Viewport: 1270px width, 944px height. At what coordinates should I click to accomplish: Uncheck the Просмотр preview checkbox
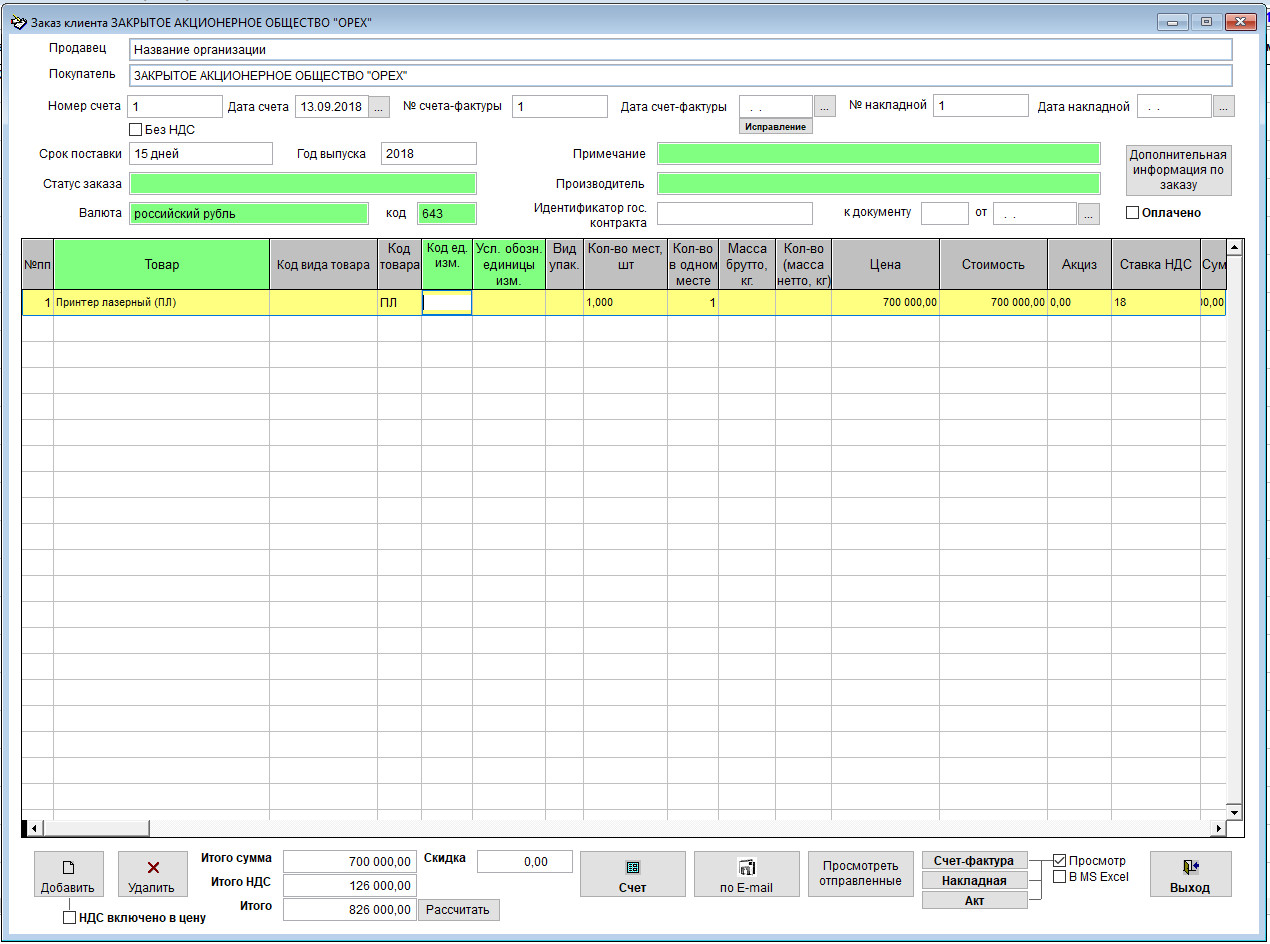click(1060, 861)
